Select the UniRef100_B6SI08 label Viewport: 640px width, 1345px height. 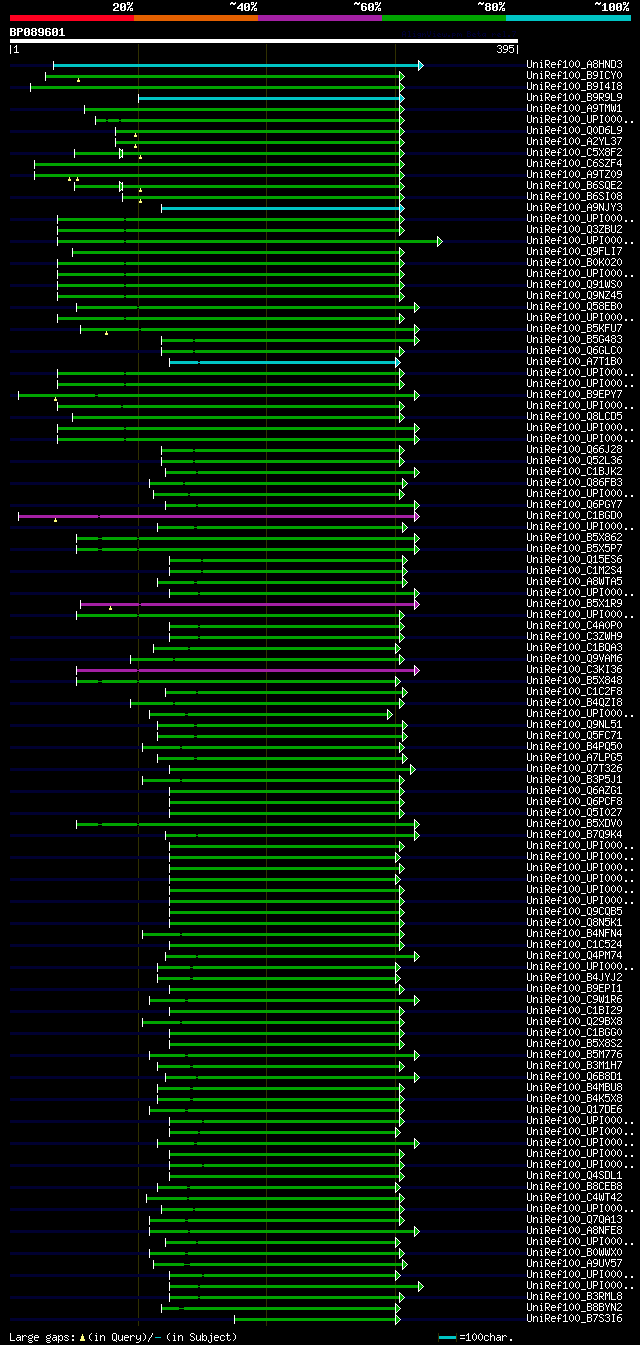(x=574, y=197)
